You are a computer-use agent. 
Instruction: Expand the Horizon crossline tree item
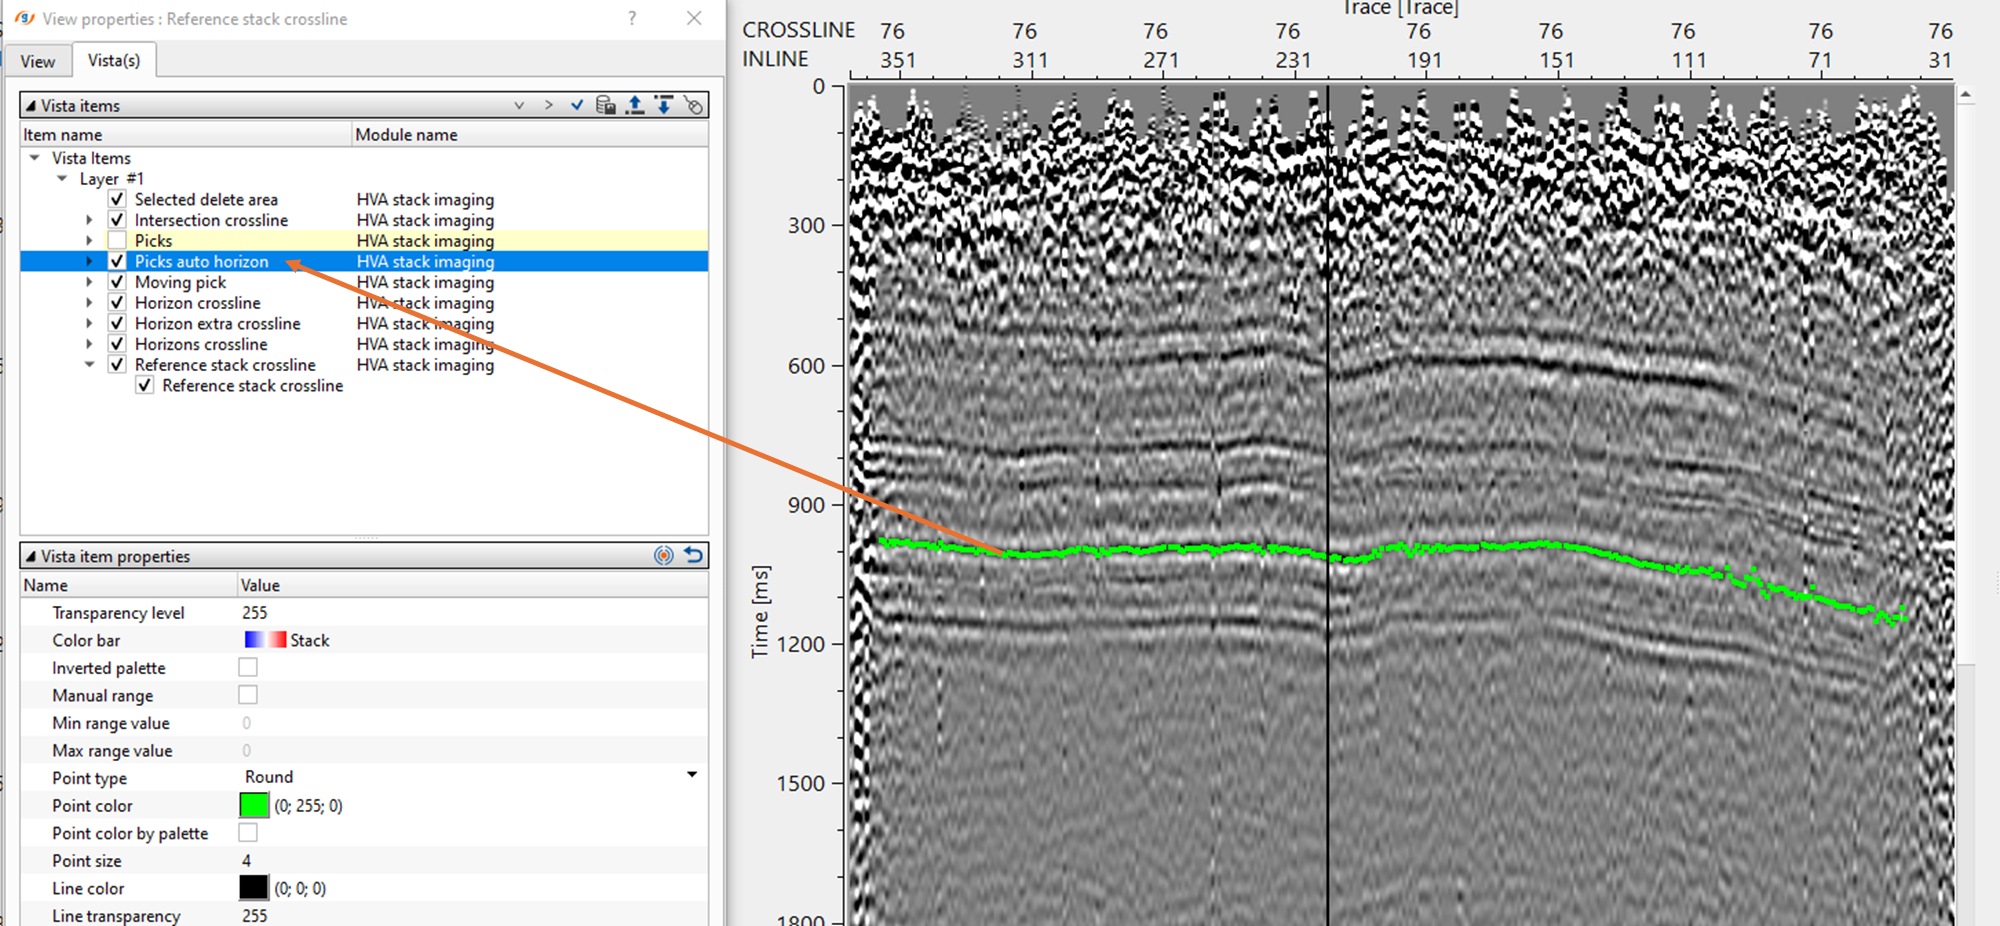click(91, 302)
